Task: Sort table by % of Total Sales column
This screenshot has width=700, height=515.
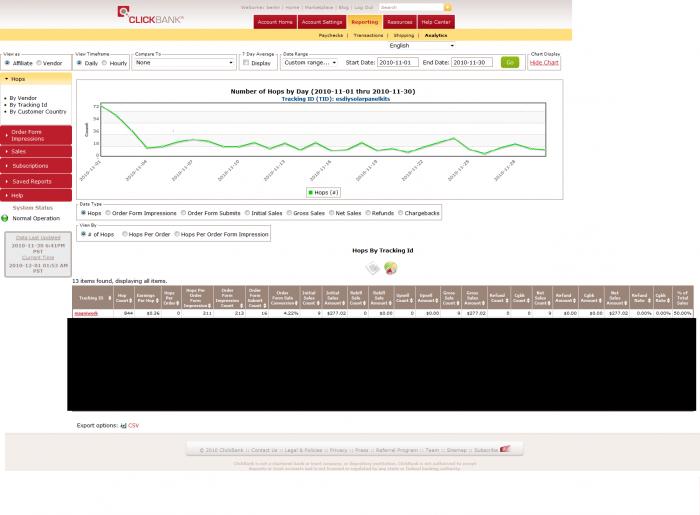Action: (x=682, y=298)
